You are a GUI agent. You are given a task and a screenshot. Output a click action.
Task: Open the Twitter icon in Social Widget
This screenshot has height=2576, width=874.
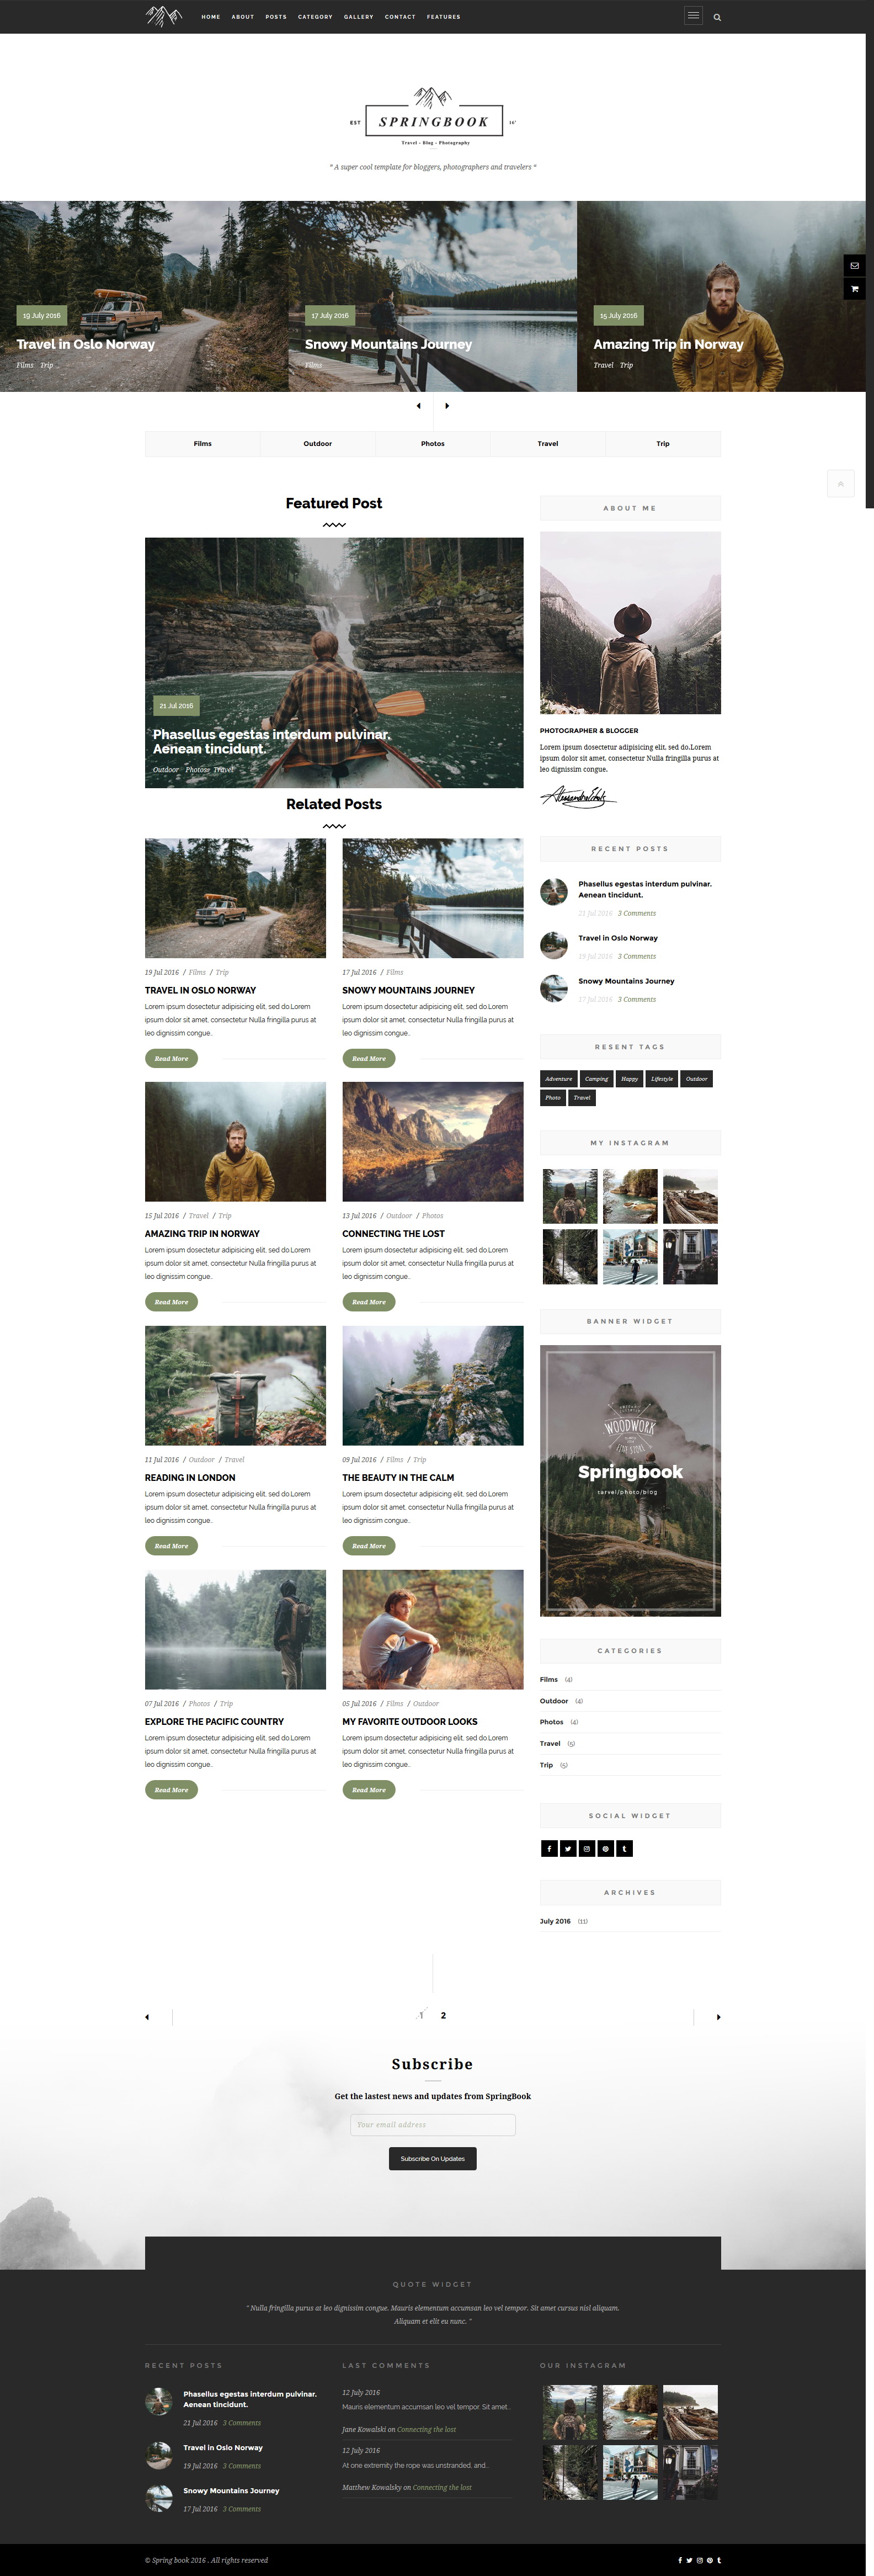(x=567, y=1848)
